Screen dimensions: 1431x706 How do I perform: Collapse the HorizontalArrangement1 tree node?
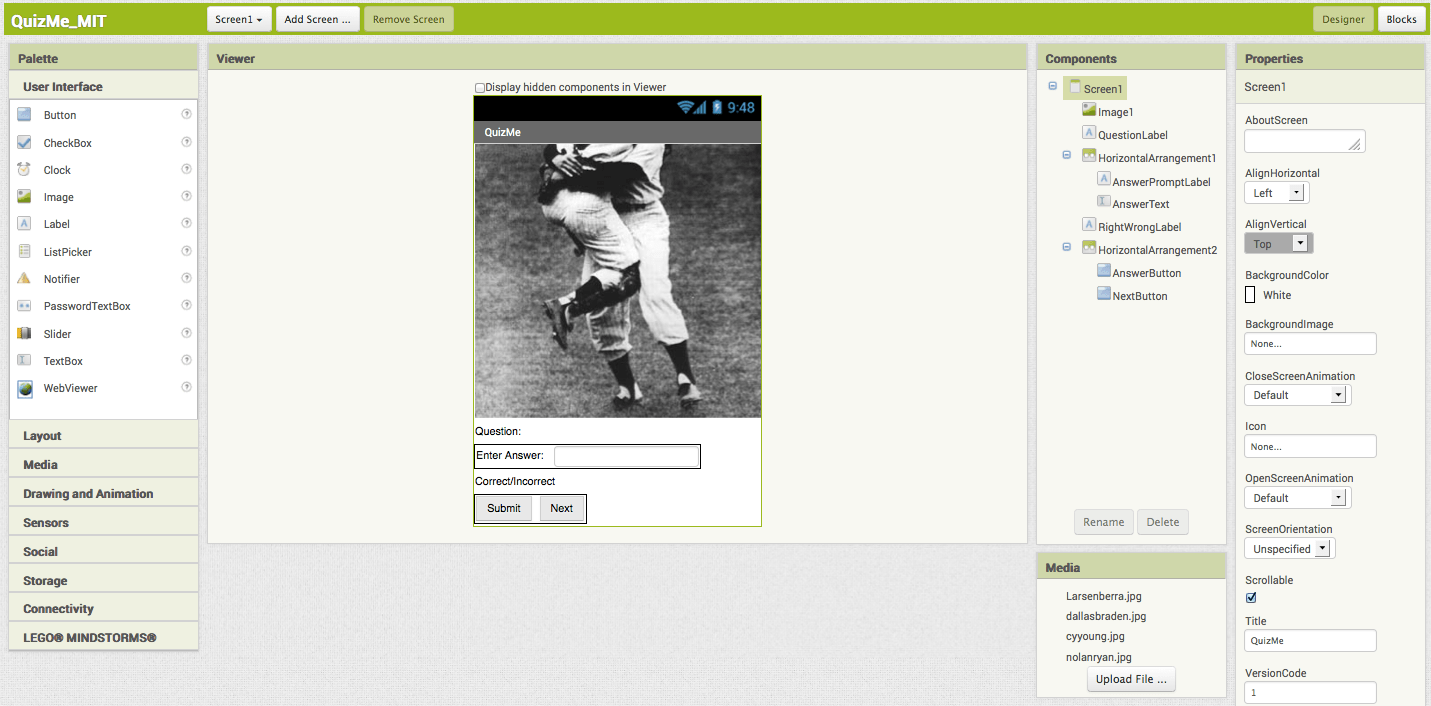[1067, 156]
